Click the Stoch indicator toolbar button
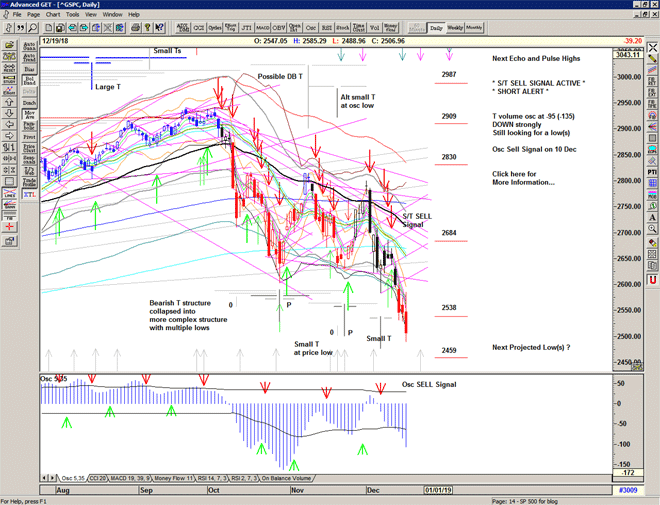 [344, 29]
